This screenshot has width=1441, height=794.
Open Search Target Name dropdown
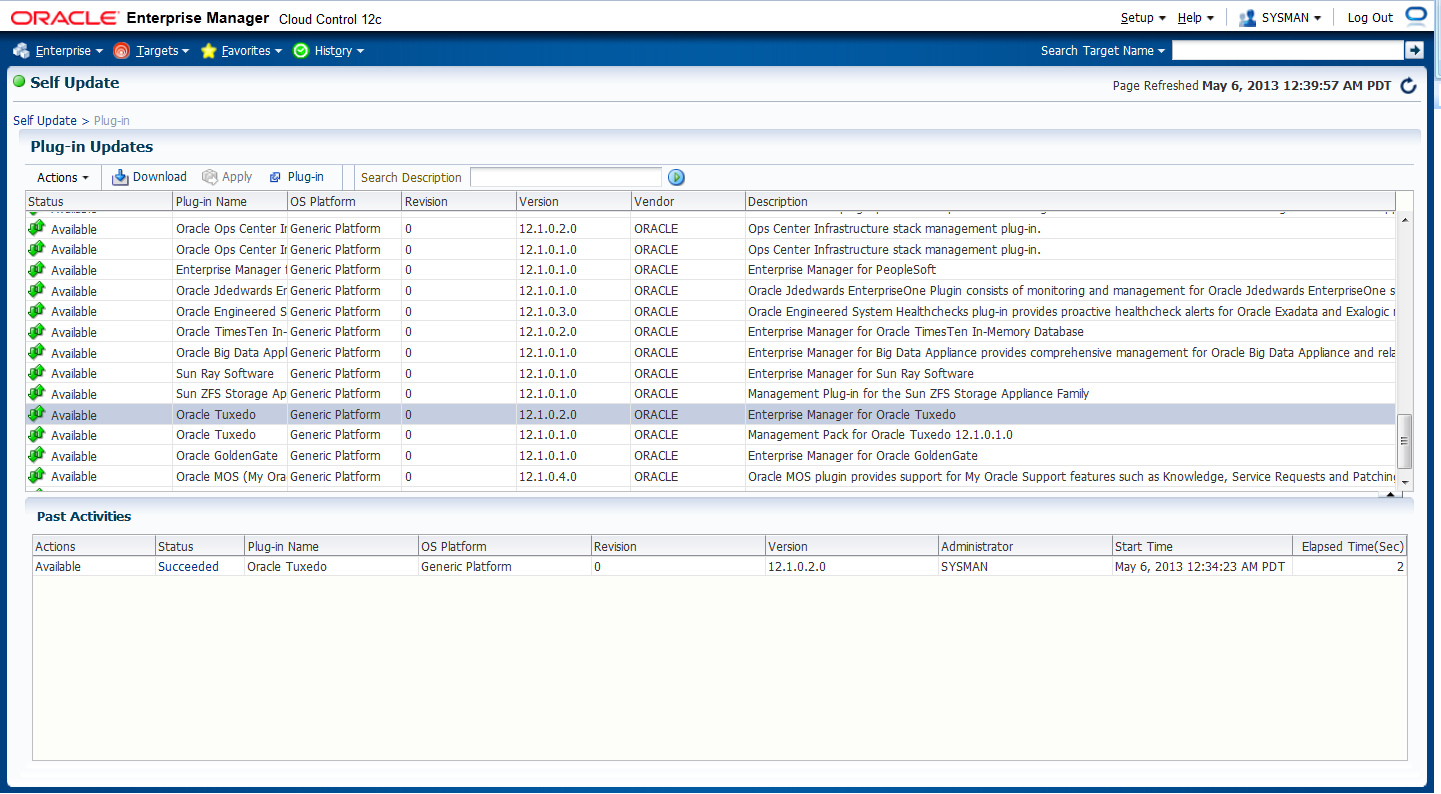pos(1103,51)
